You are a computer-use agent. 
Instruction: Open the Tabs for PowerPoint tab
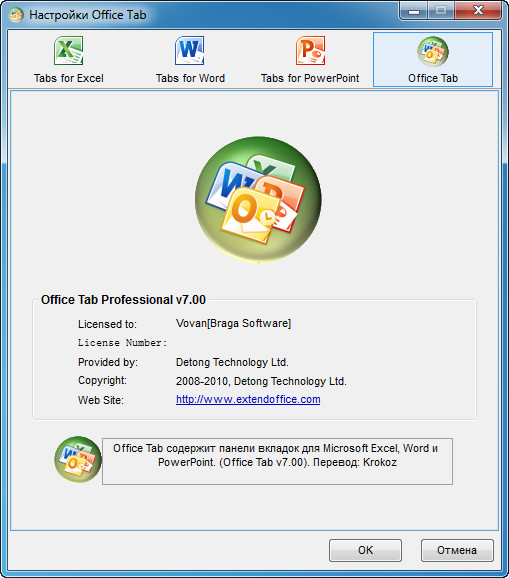310,60
